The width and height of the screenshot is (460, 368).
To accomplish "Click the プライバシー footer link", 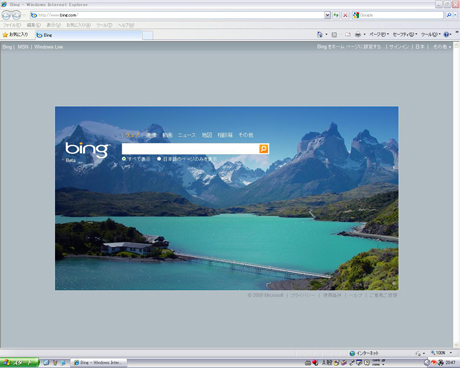I will pos(303,295).
